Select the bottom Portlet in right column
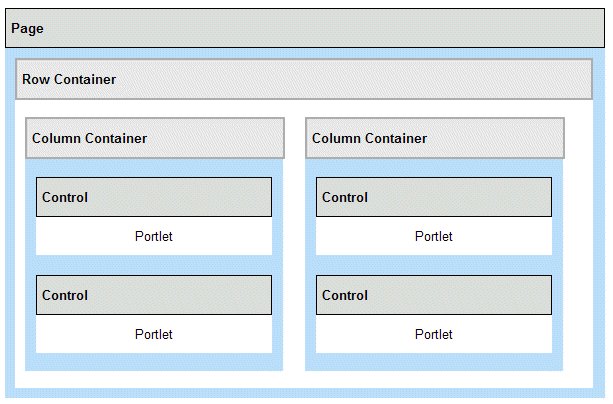Image resolution: width=613 pixels, height=404 pixels. coord(434,335)
